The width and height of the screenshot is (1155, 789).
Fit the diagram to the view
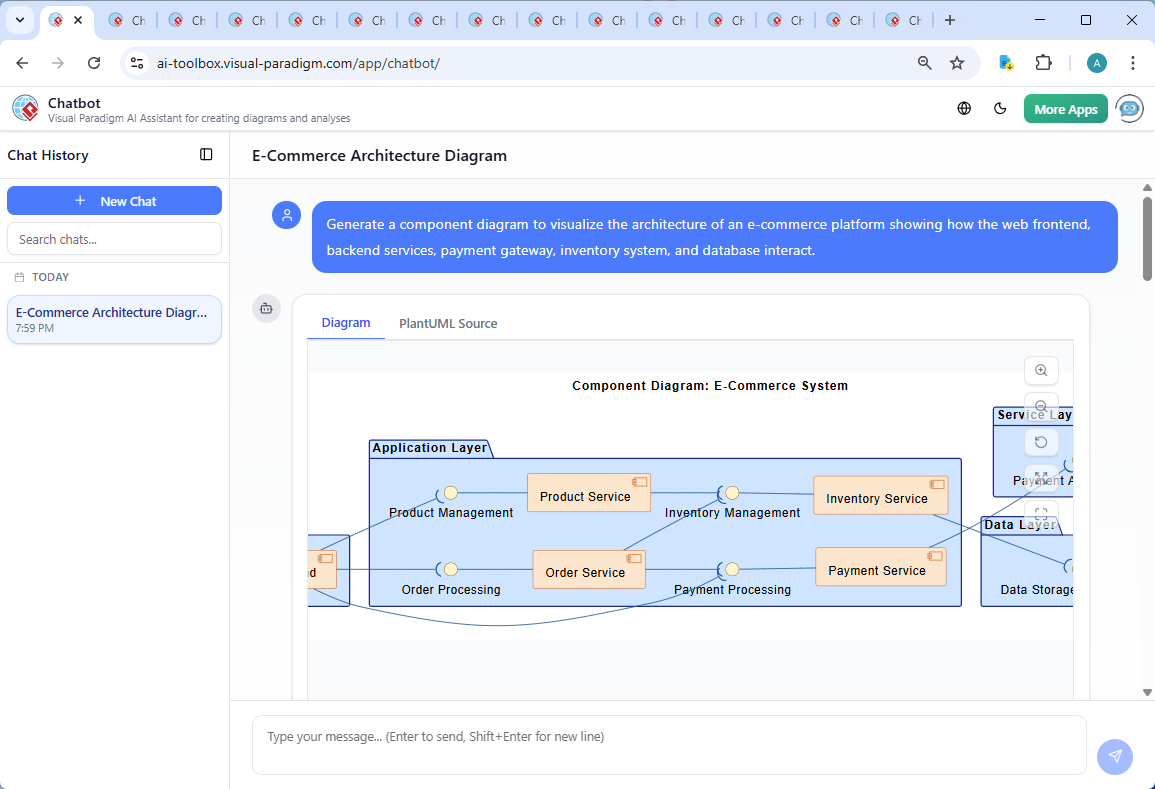1041,513
